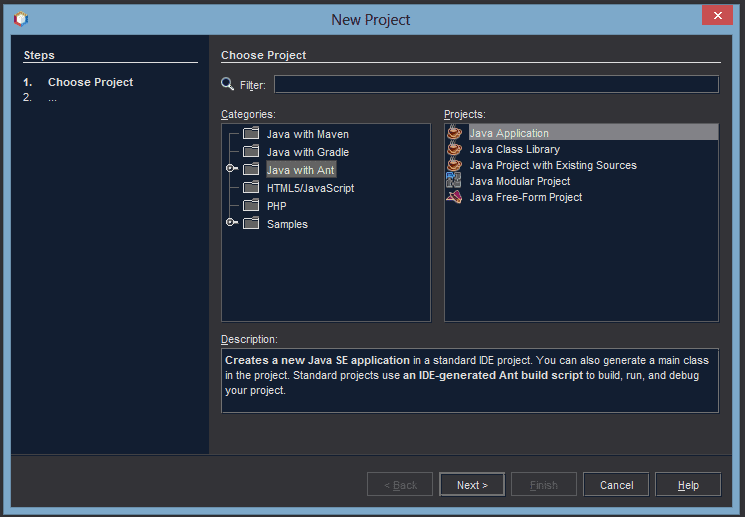Click the Next button
Image resolution: width=745 pixels, height=517 pixels.
[472, 484]
